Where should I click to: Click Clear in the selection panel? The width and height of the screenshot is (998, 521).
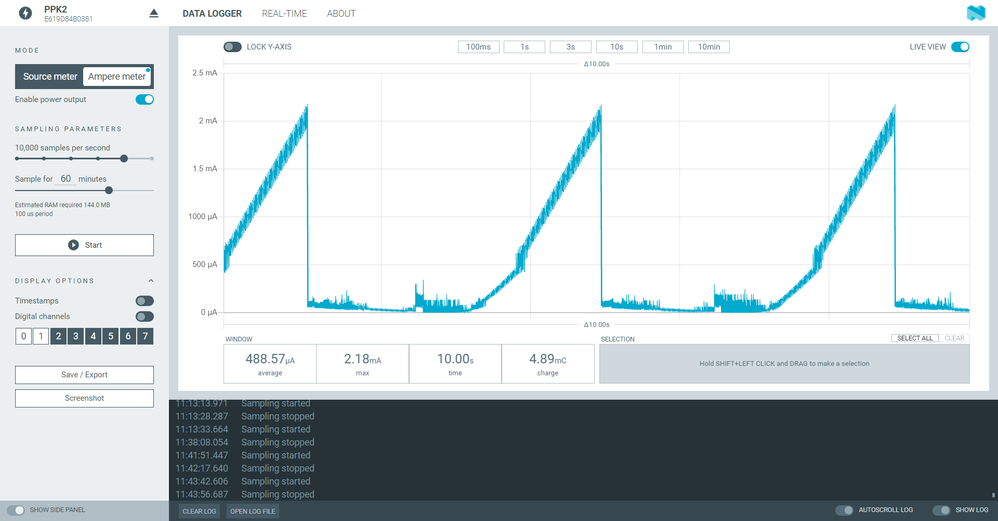954,338
